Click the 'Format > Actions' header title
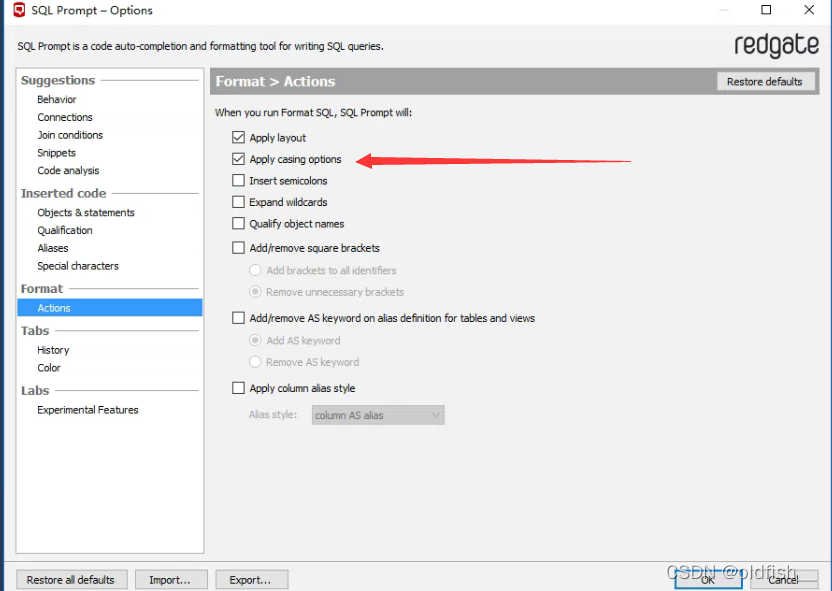The image size is (832, 591). click(x=275, y=81)
